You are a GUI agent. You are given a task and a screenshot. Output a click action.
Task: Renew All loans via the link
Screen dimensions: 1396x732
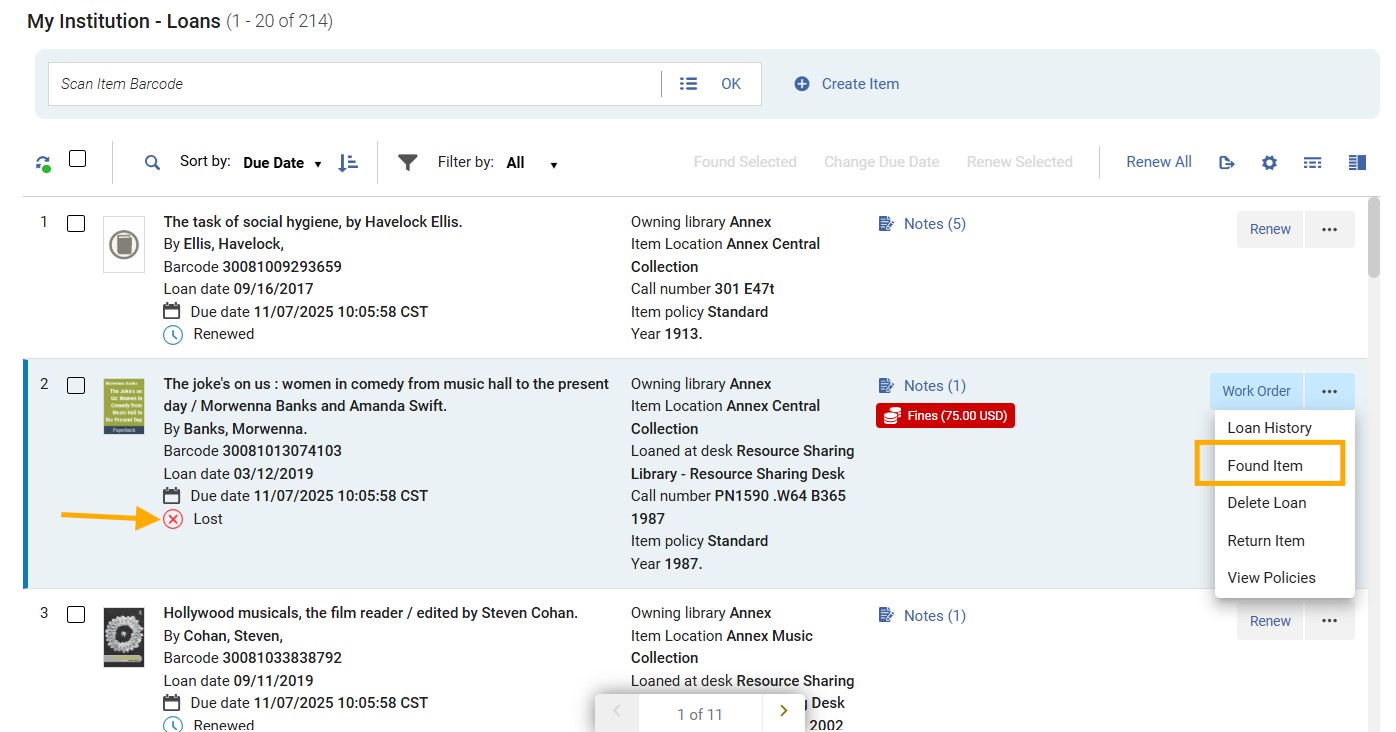(x=1158, y=161)
